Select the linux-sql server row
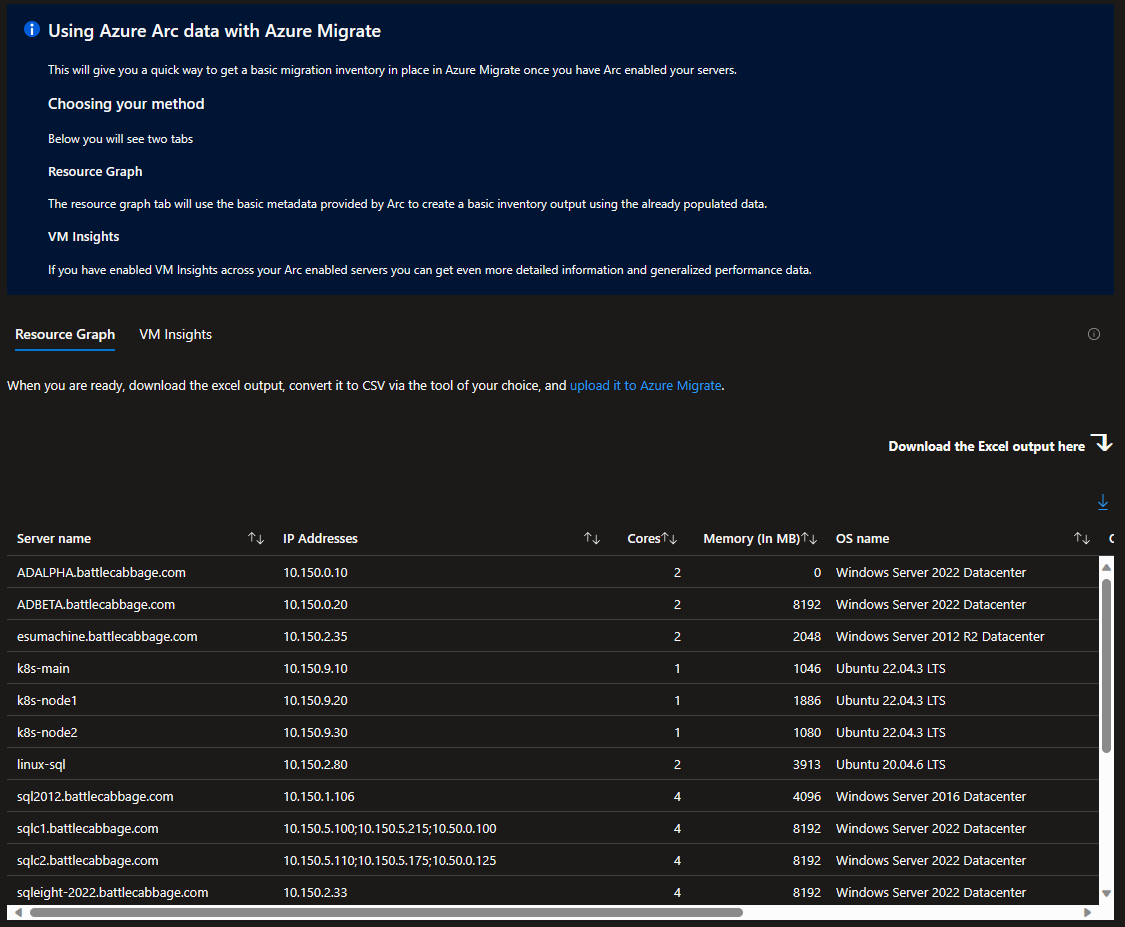 552,764
